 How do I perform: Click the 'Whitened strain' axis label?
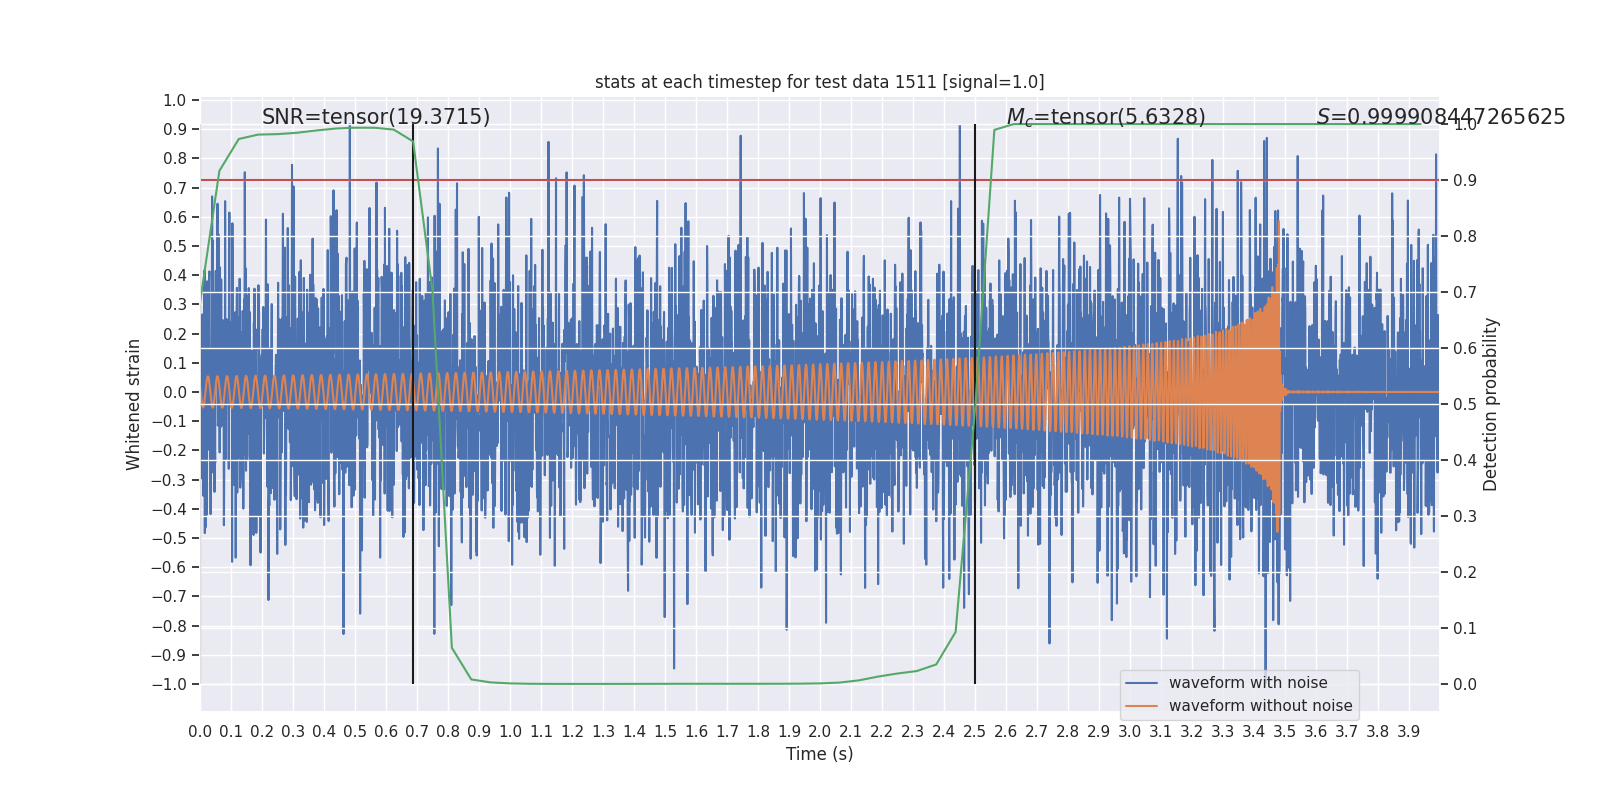[134, 405]
